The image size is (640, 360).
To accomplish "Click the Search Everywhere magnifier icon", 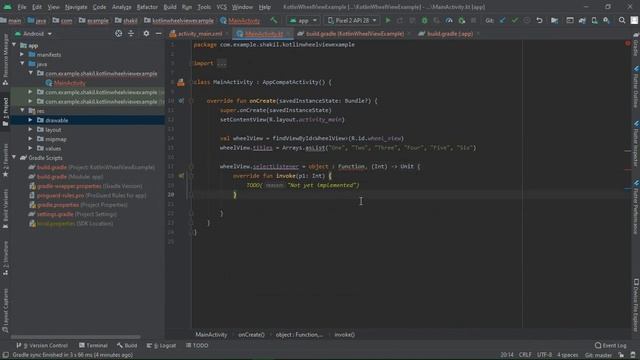I will 622,20.
